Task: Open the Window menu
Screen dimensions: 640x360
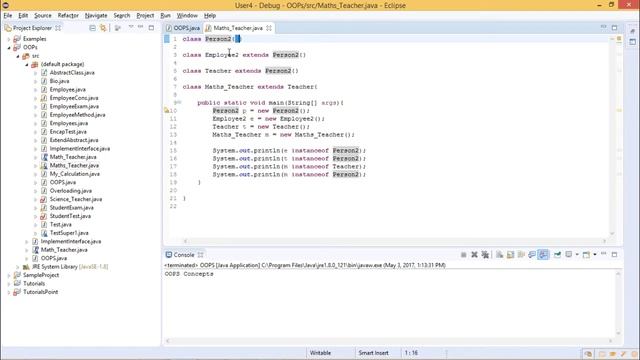Action: 187,16
